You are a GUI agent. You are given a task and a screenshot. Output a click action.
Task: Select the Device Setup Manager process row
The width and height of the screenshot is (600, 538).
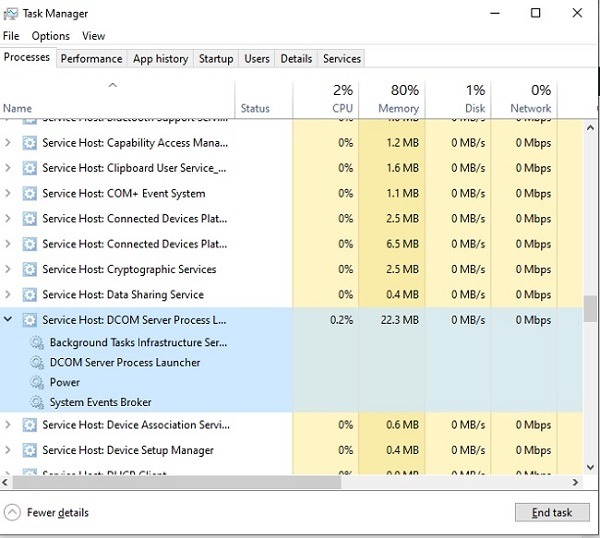(x=291, y=450)
